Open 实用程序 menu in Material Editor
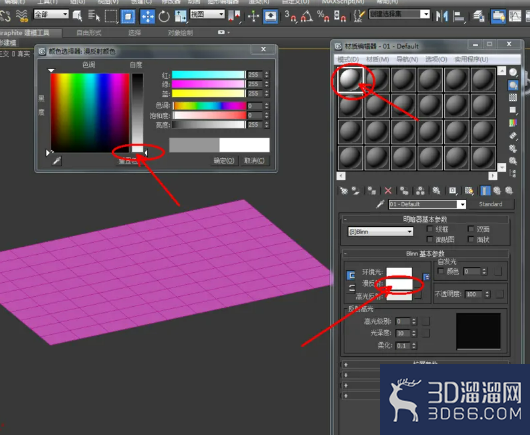Viewport: 530px width, 435px height. [471, 59]
